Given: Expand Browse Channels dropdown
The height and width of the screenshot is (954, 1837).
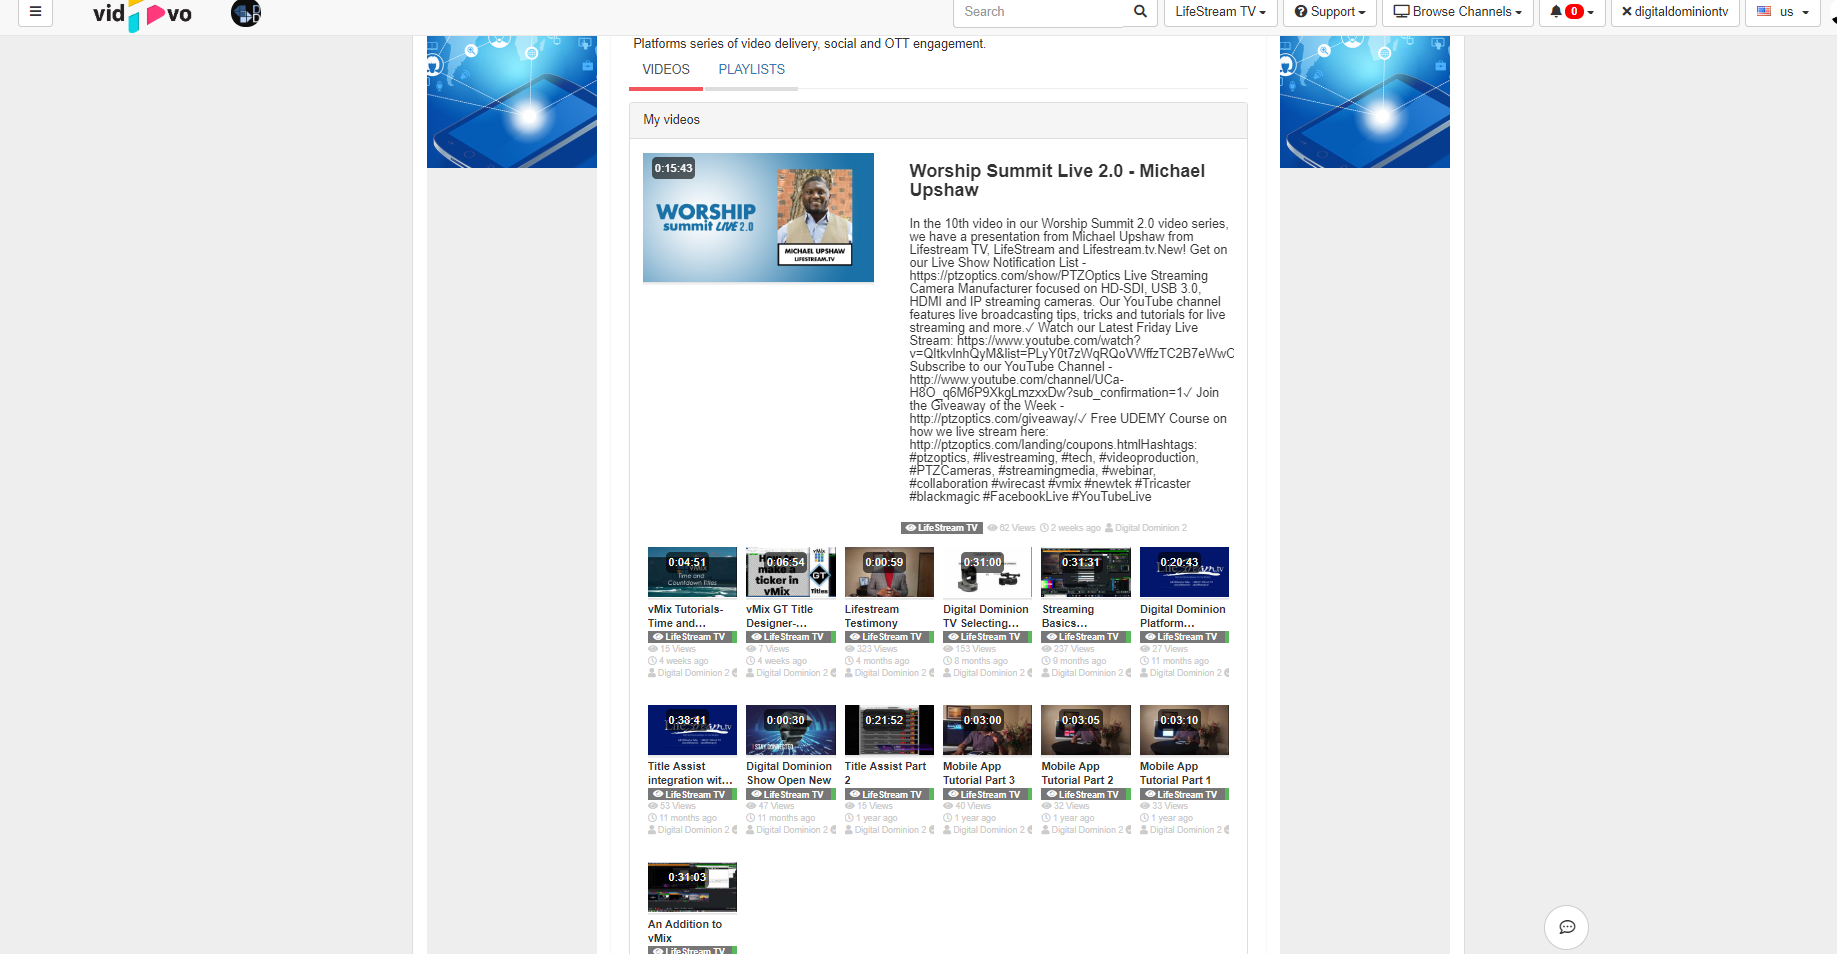Looking at the screenshot, I should coord(1457,12).
